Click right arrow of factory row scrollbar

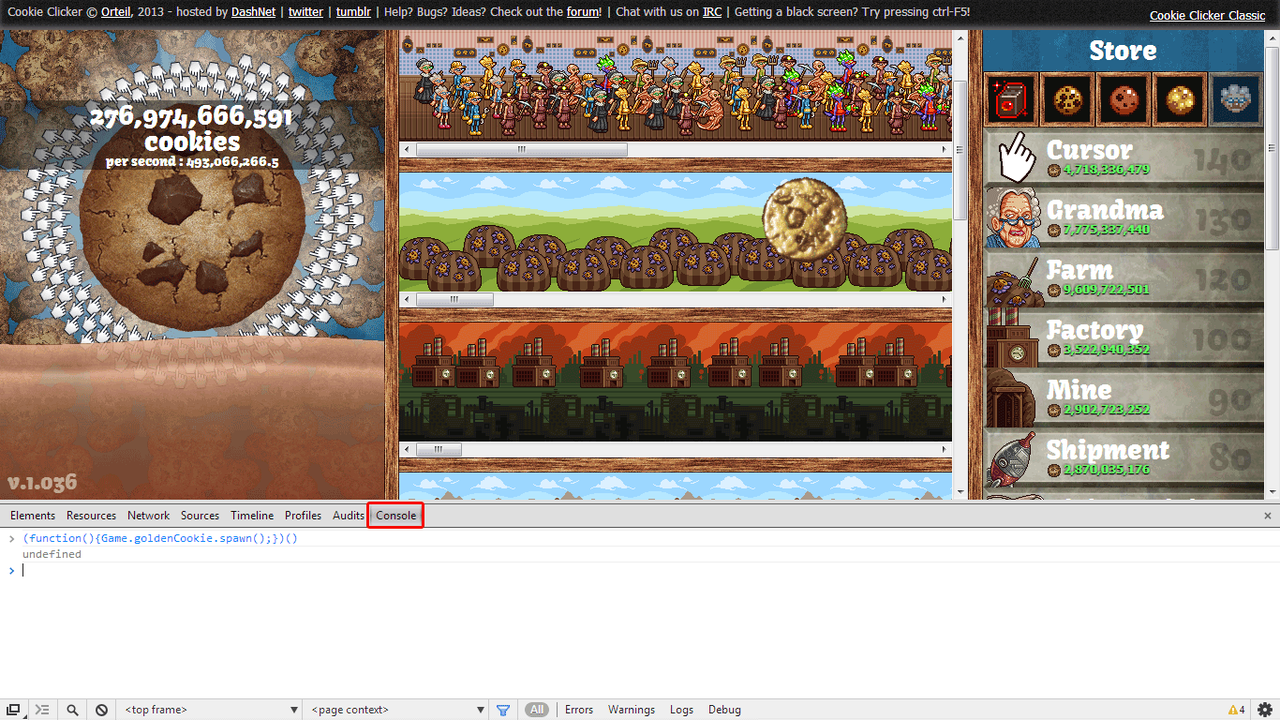[x=945, y=450]
